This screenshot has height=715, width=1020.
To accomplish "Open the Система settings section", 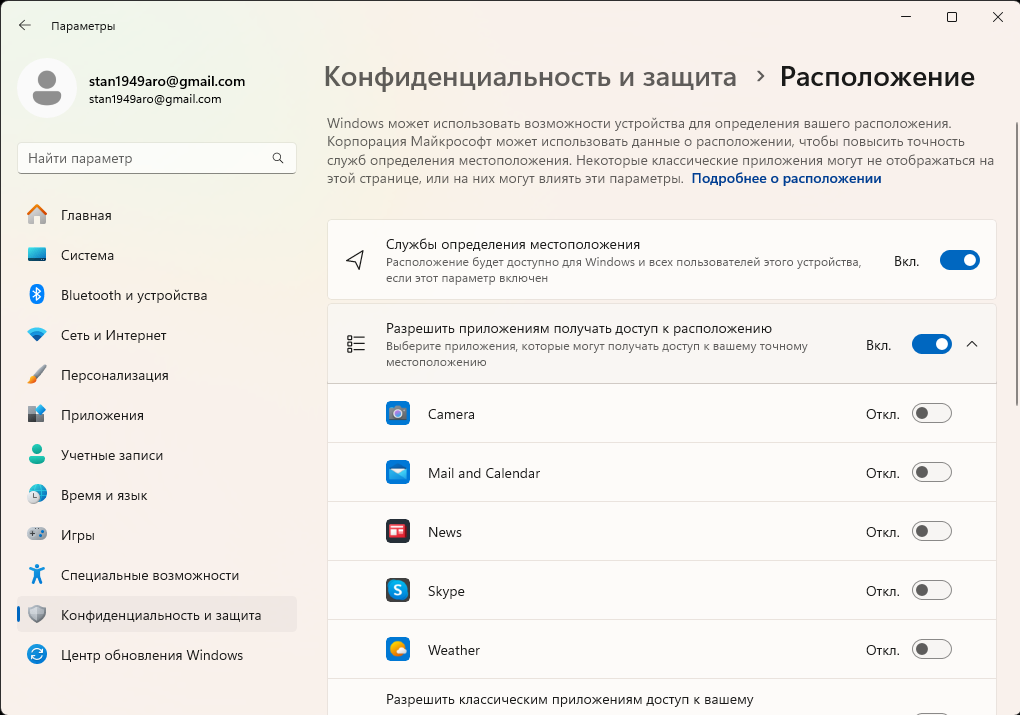I will tap(157, 255).
